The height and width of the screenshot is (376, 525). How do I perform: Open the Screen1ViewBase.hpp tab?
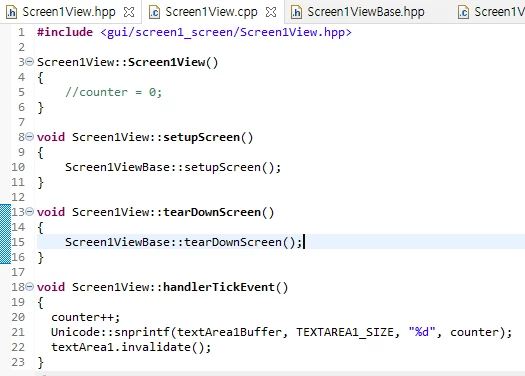pyautogui.click(x=366, y=12)
